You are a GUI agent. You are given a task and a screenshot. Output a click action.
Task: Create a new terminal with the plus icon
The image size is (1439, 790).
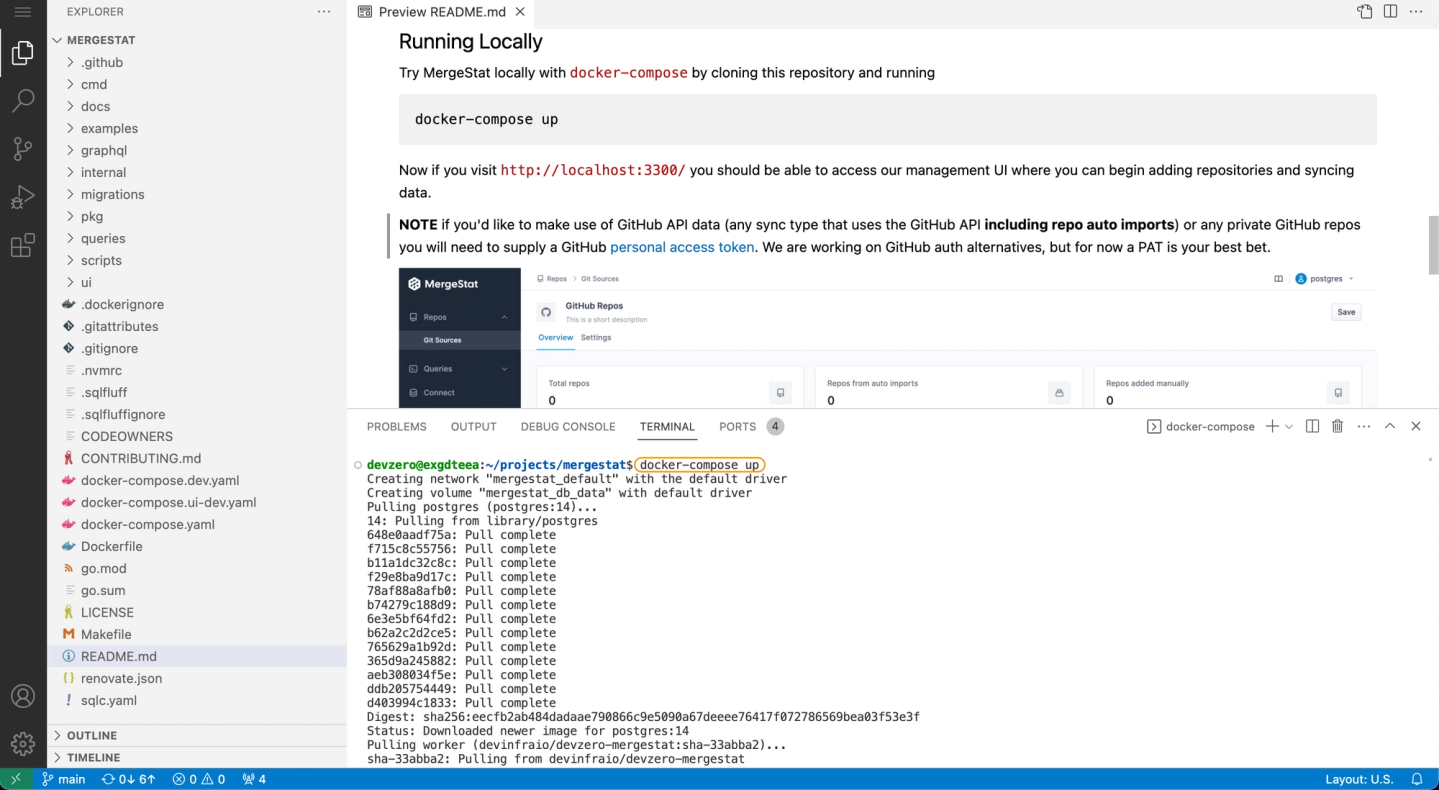point(1274,426)
